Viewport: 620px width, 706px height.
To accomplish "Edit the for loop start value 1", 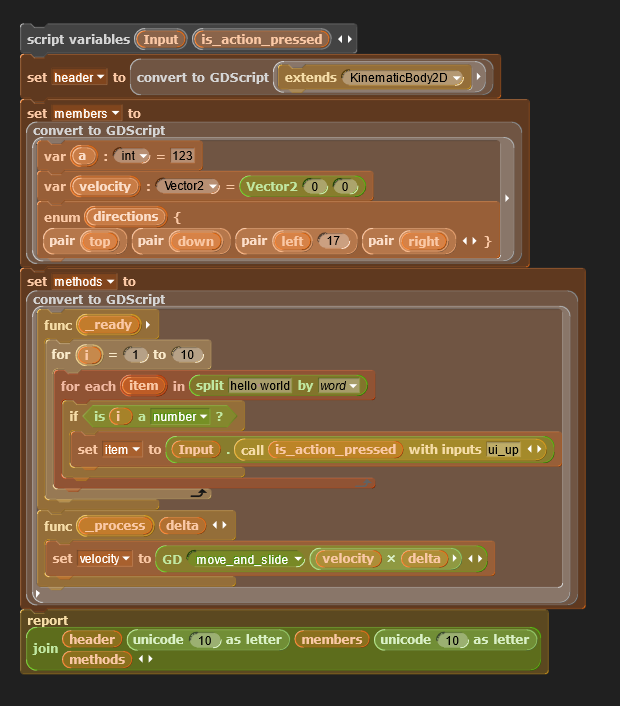I will (135, 355).
